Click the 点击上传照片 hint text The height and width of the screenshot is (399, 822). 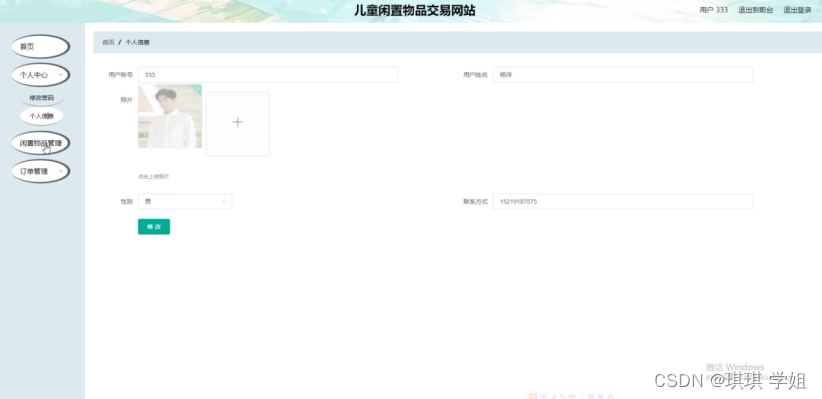point(154,177)
